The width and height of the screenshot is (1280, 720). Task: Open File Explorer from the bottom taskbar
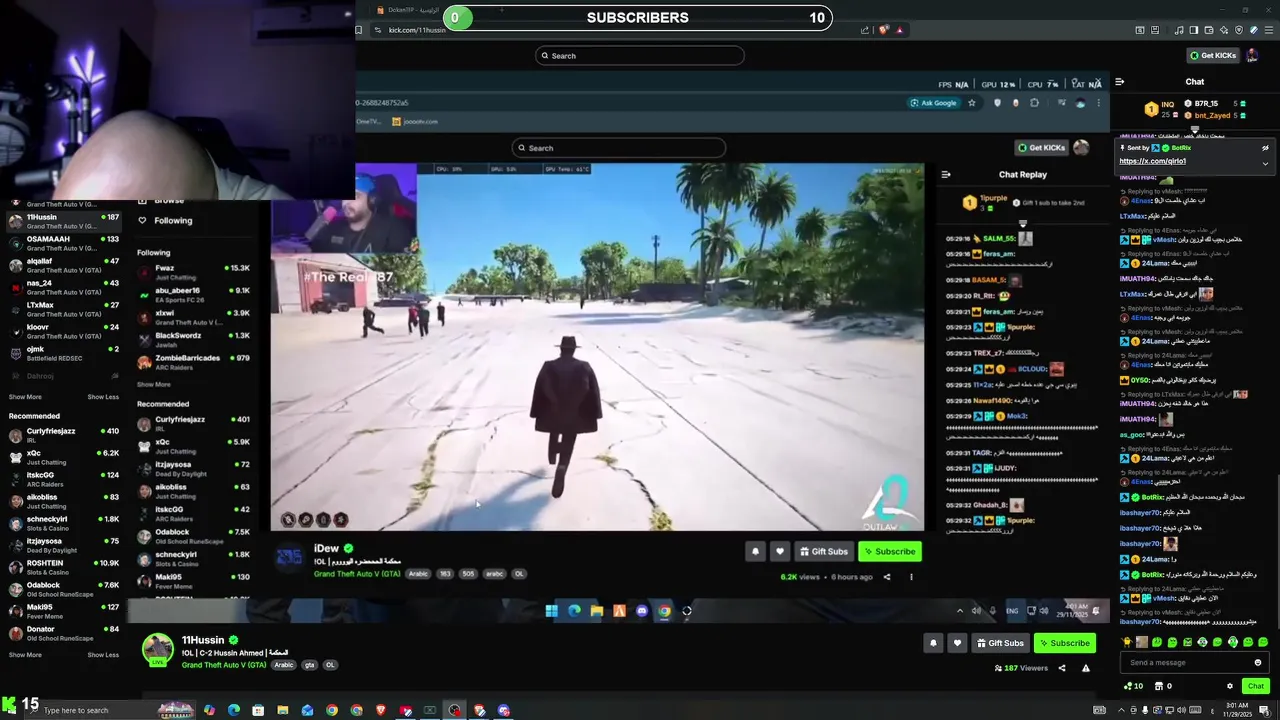(x=282, y=710)
